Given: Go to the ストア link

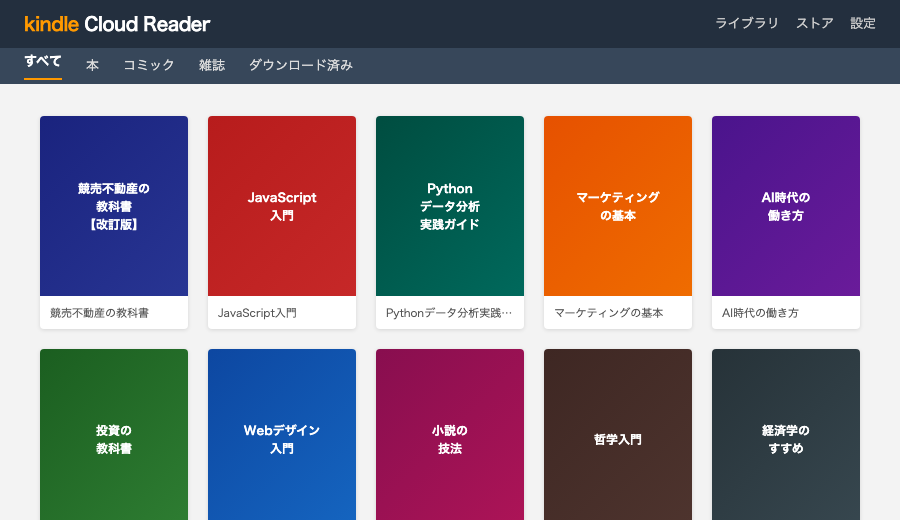Looking at the screenshot, I should 814,24.
